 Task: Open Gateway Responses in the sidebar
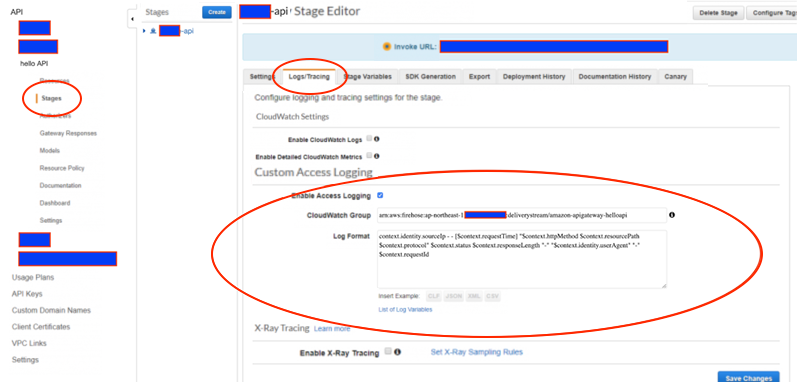(68, 133)
